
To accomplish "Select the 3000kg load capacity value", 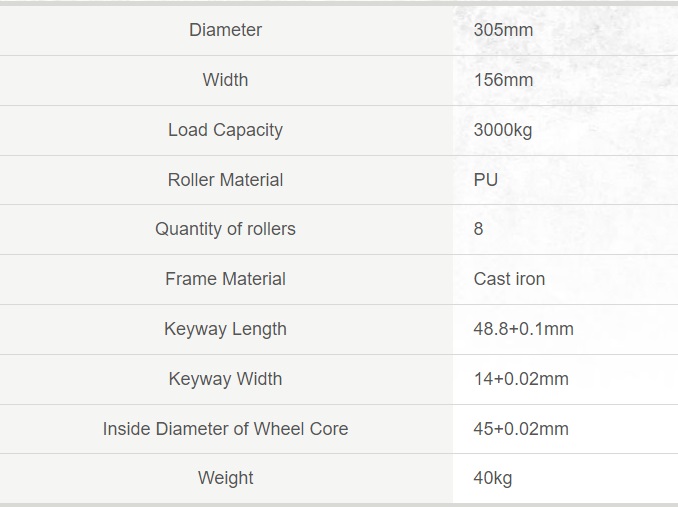I will tap(503, 130).
